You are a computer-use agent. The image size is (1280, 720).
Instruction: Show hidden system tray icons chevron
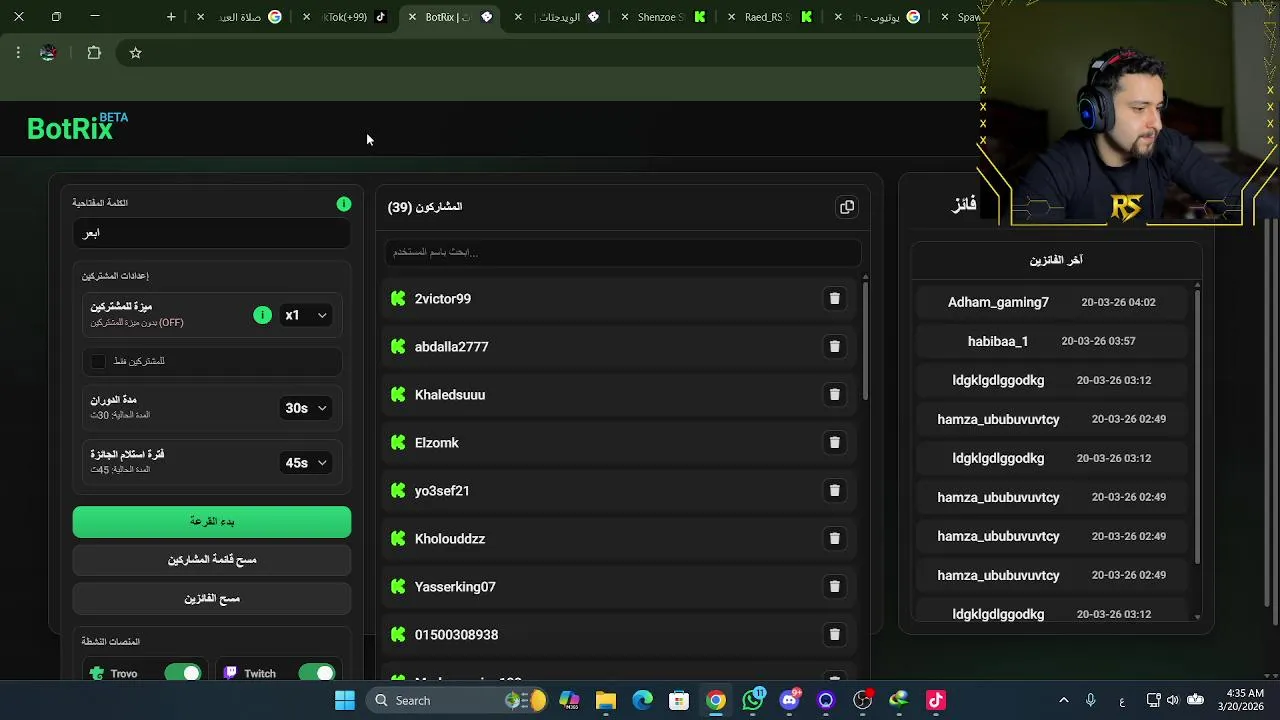[x=1063, y=700]
